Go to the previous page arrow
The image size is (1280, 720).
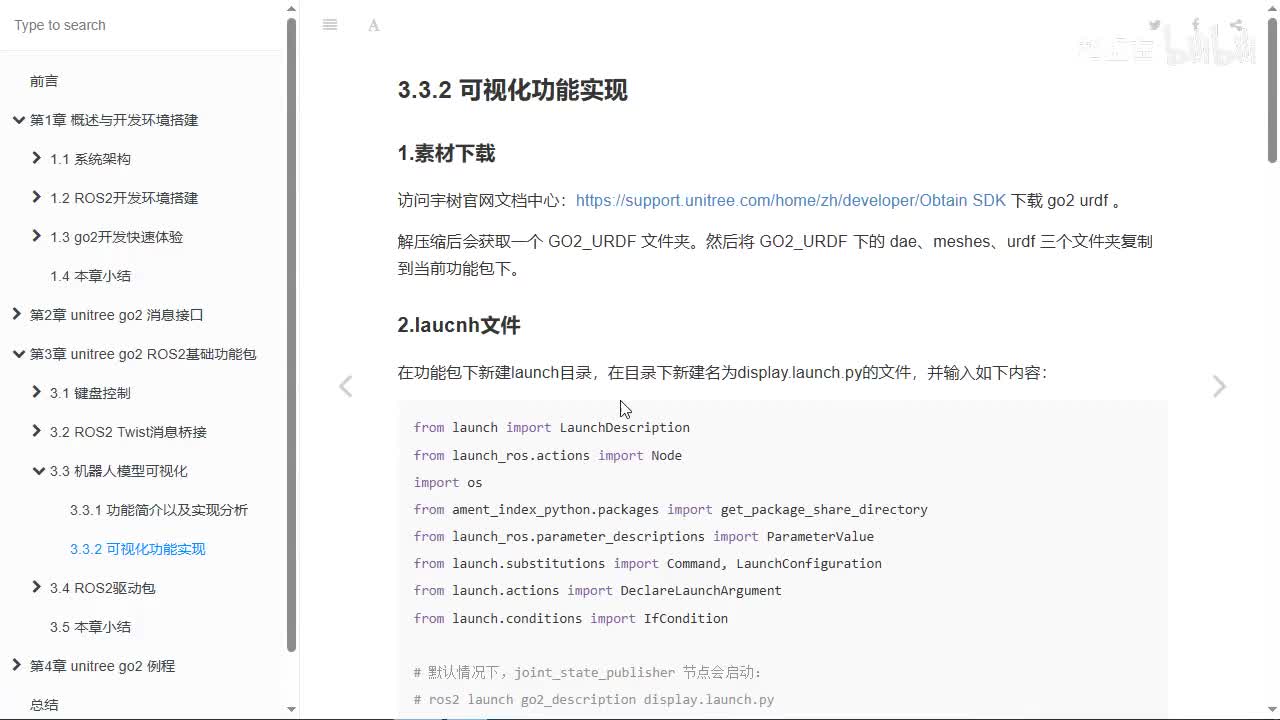pos(345,386)
